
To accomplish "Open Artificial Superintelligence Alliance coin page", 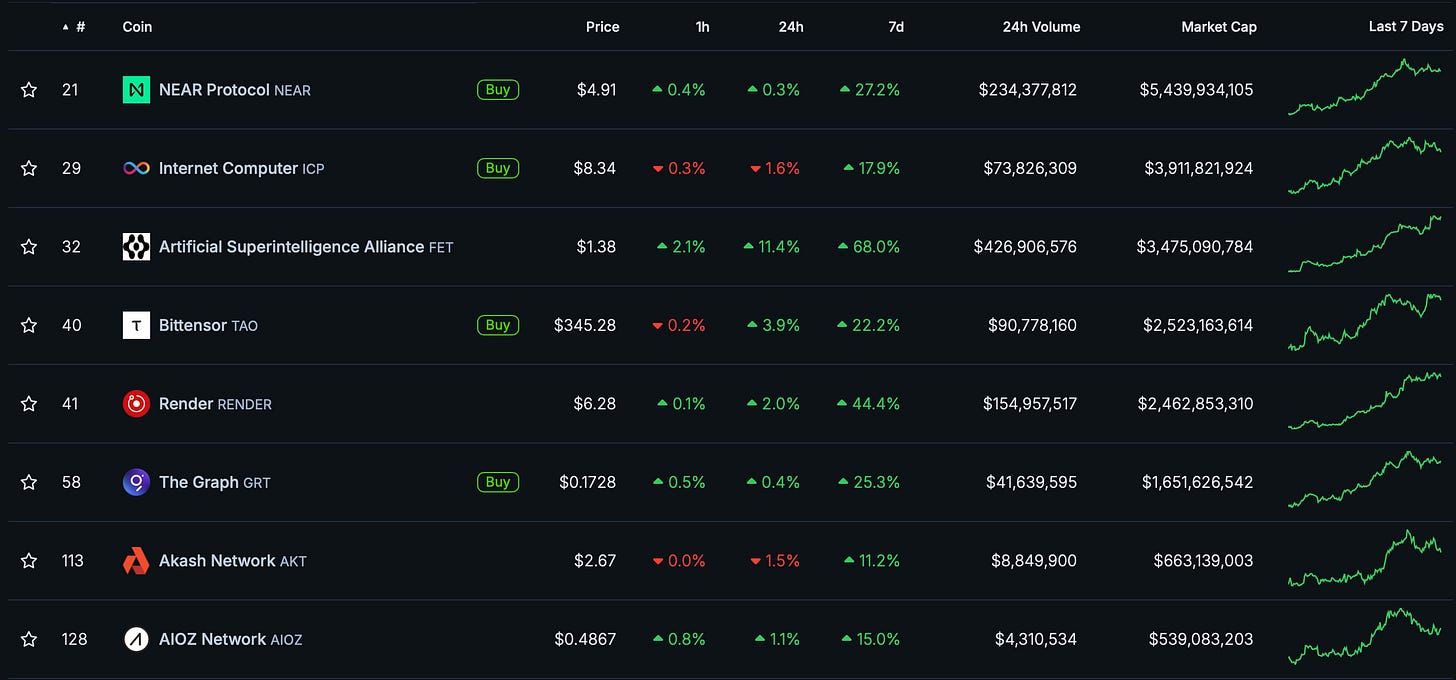I will [x=306, y=247].
